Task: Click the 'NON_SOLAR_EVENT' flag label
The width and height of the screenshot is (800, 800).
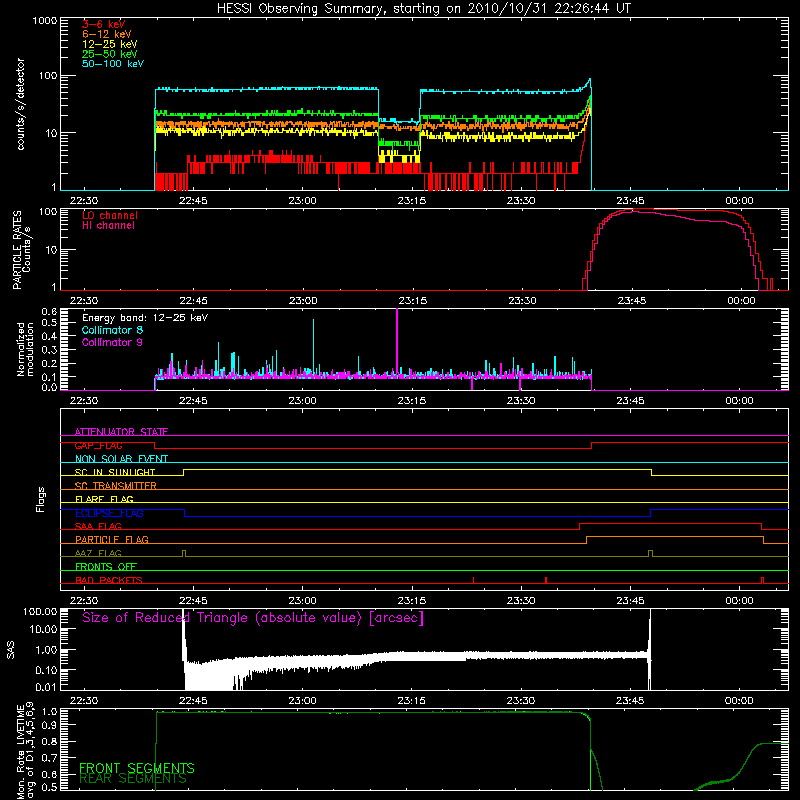Action: pos(121,459)
